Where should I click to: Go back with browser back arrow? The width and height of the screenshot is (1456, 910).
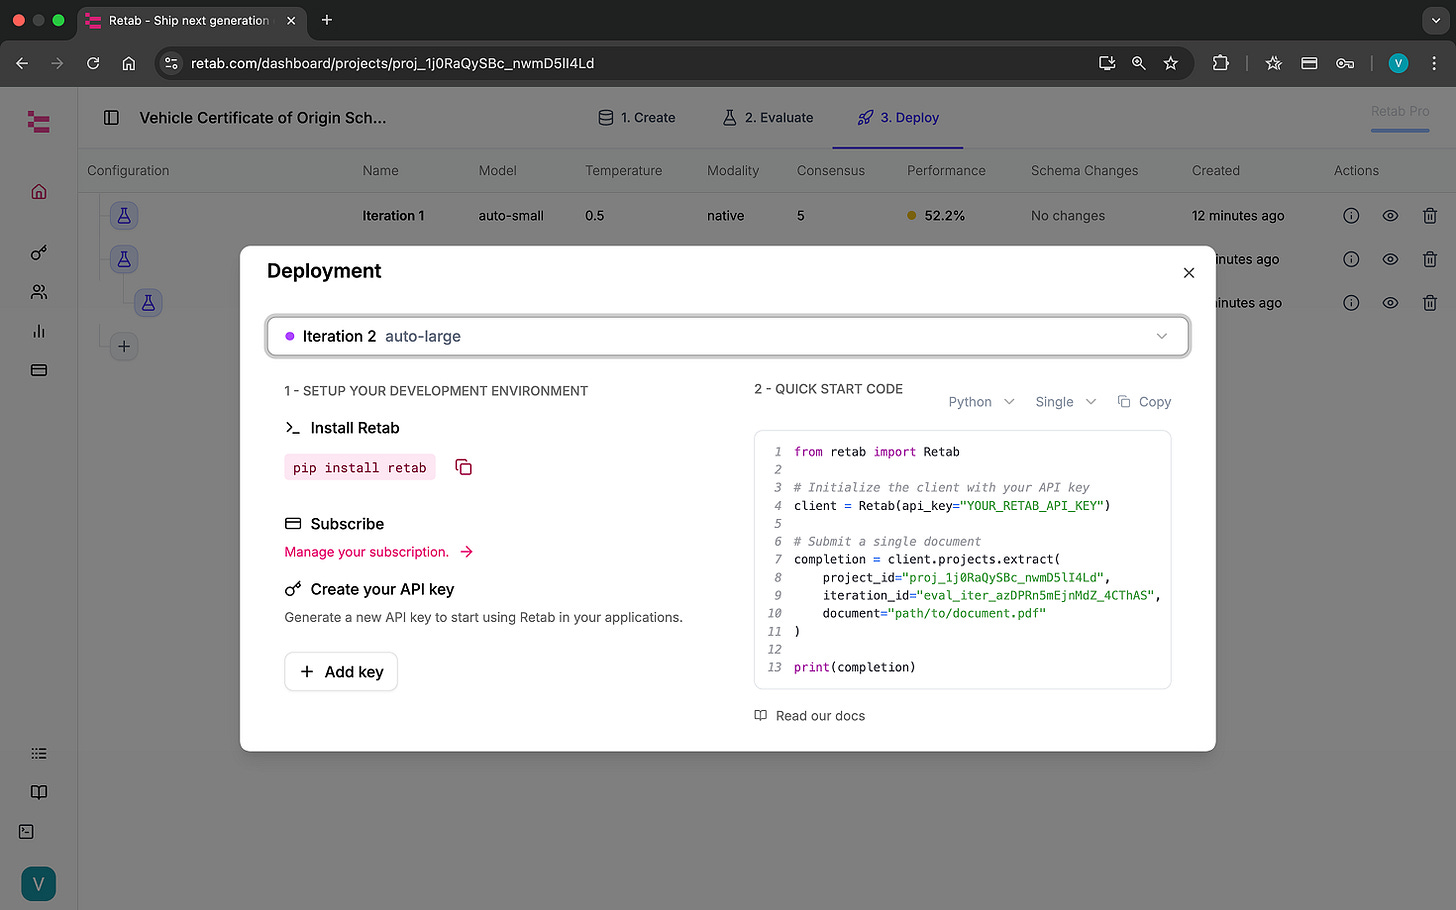(x=22, y=63)
